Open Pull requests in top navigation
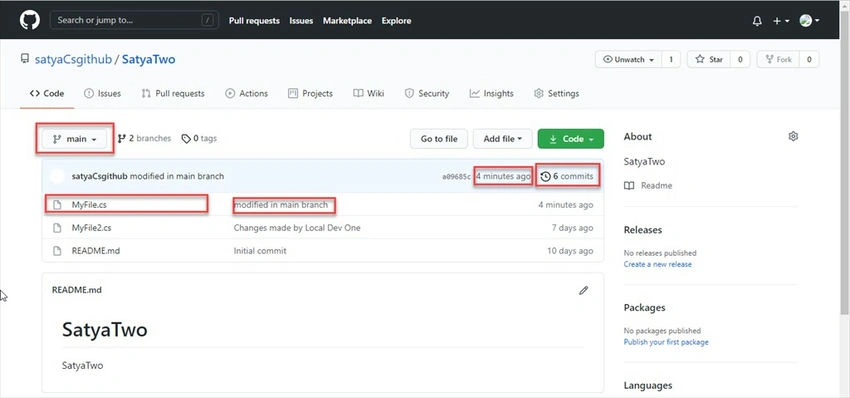Screen dimensions: 850x398 254,21
